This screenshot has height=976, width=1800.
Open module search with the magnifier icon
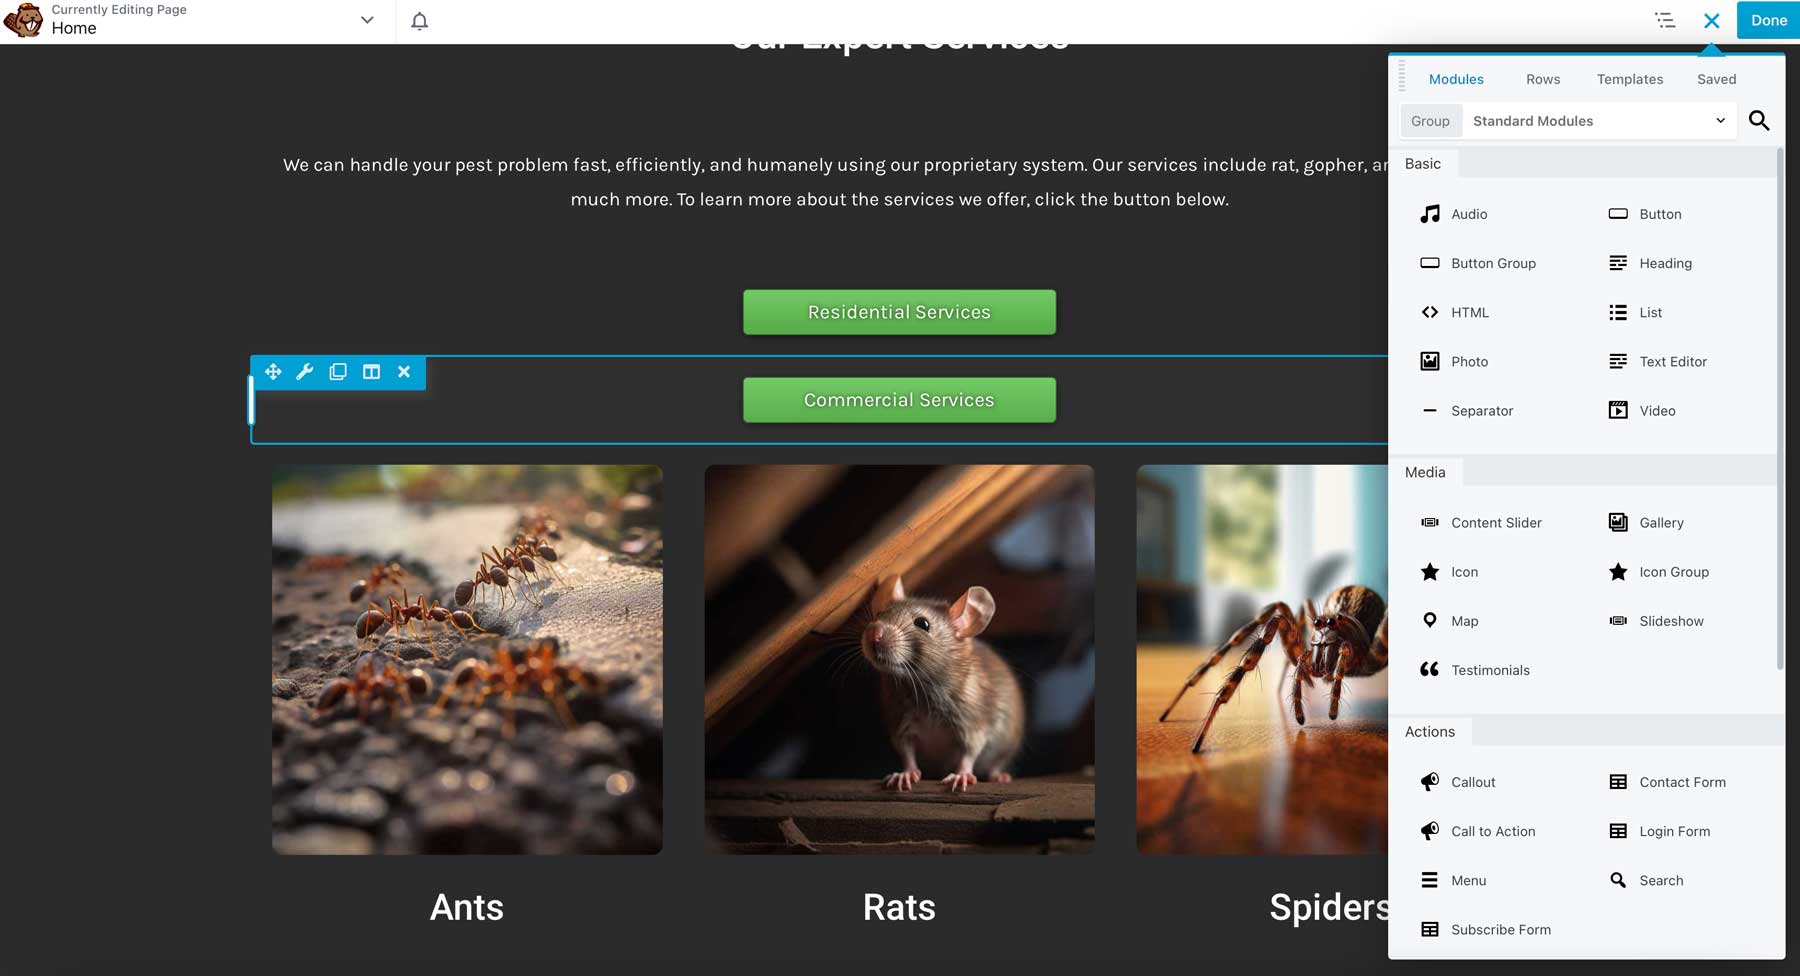[x=1760, y=120]
